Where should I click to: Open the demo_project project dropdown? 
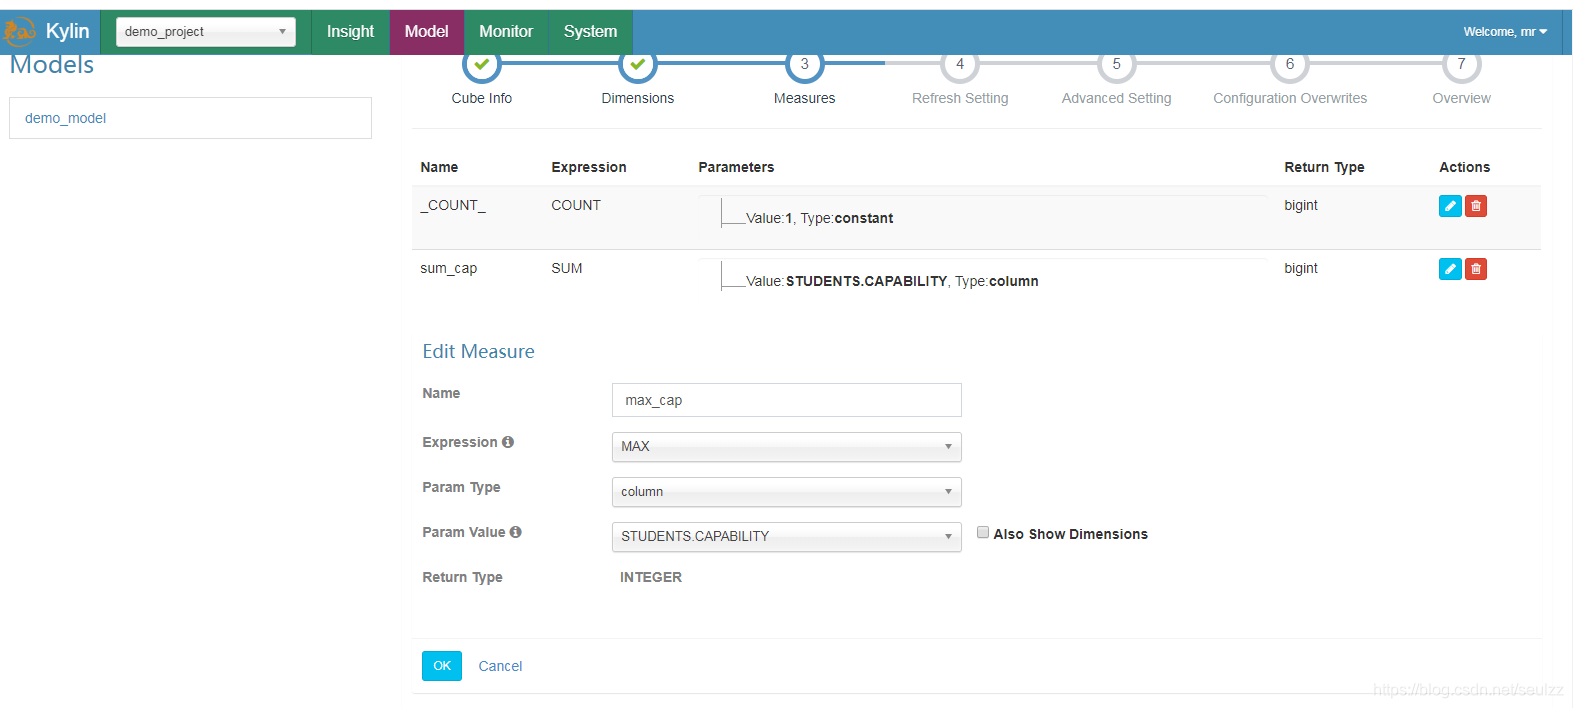tap(206, 32)
